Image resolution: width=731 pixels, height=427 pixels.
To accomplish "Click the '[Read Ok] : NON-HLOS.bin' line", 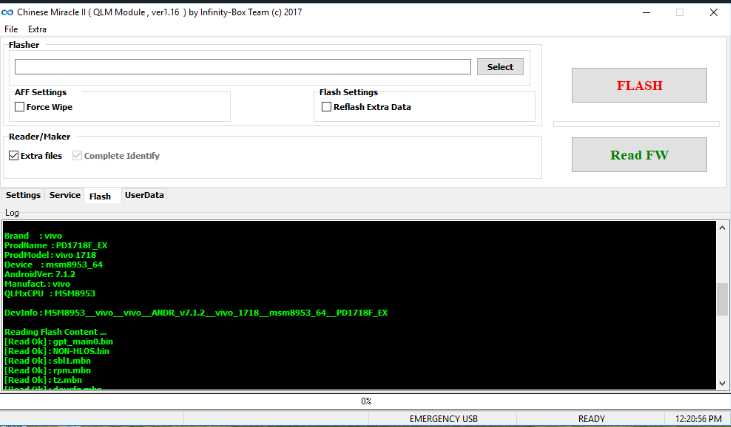I will pyautogui.click(x=57, y=351).
